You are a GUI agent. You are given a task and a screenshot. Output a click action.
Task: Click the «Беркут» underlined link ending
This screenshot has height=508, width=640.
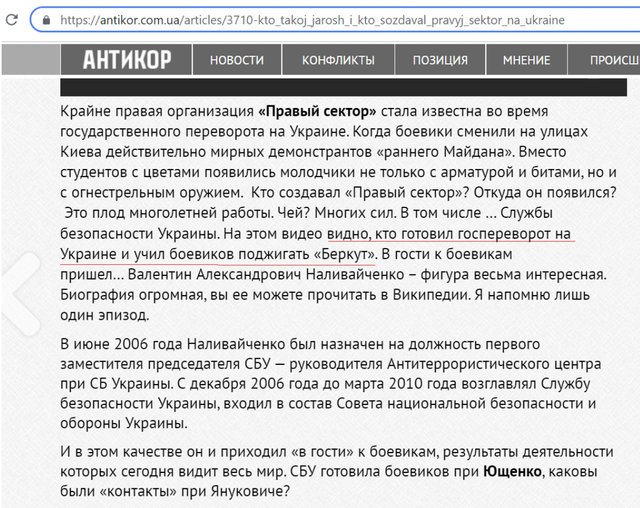(340, 254)
